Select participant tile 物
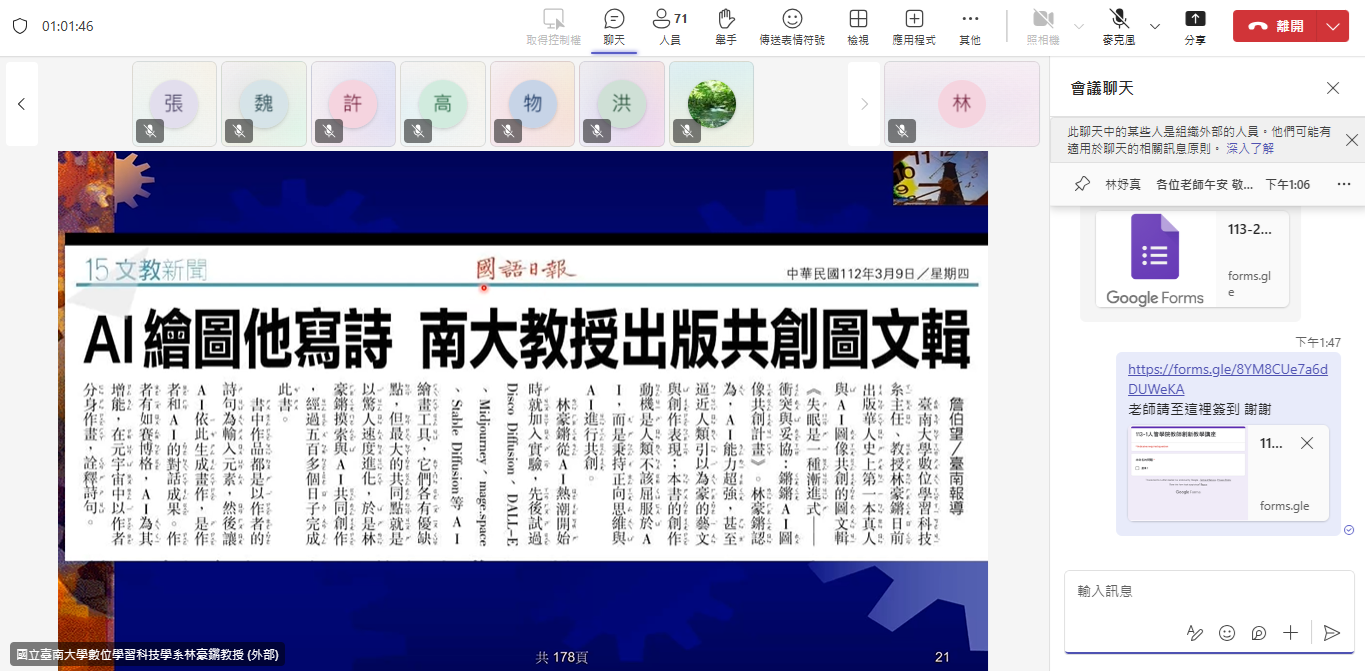The width and height of the screenshot is (1365, 671). (532, 104)
